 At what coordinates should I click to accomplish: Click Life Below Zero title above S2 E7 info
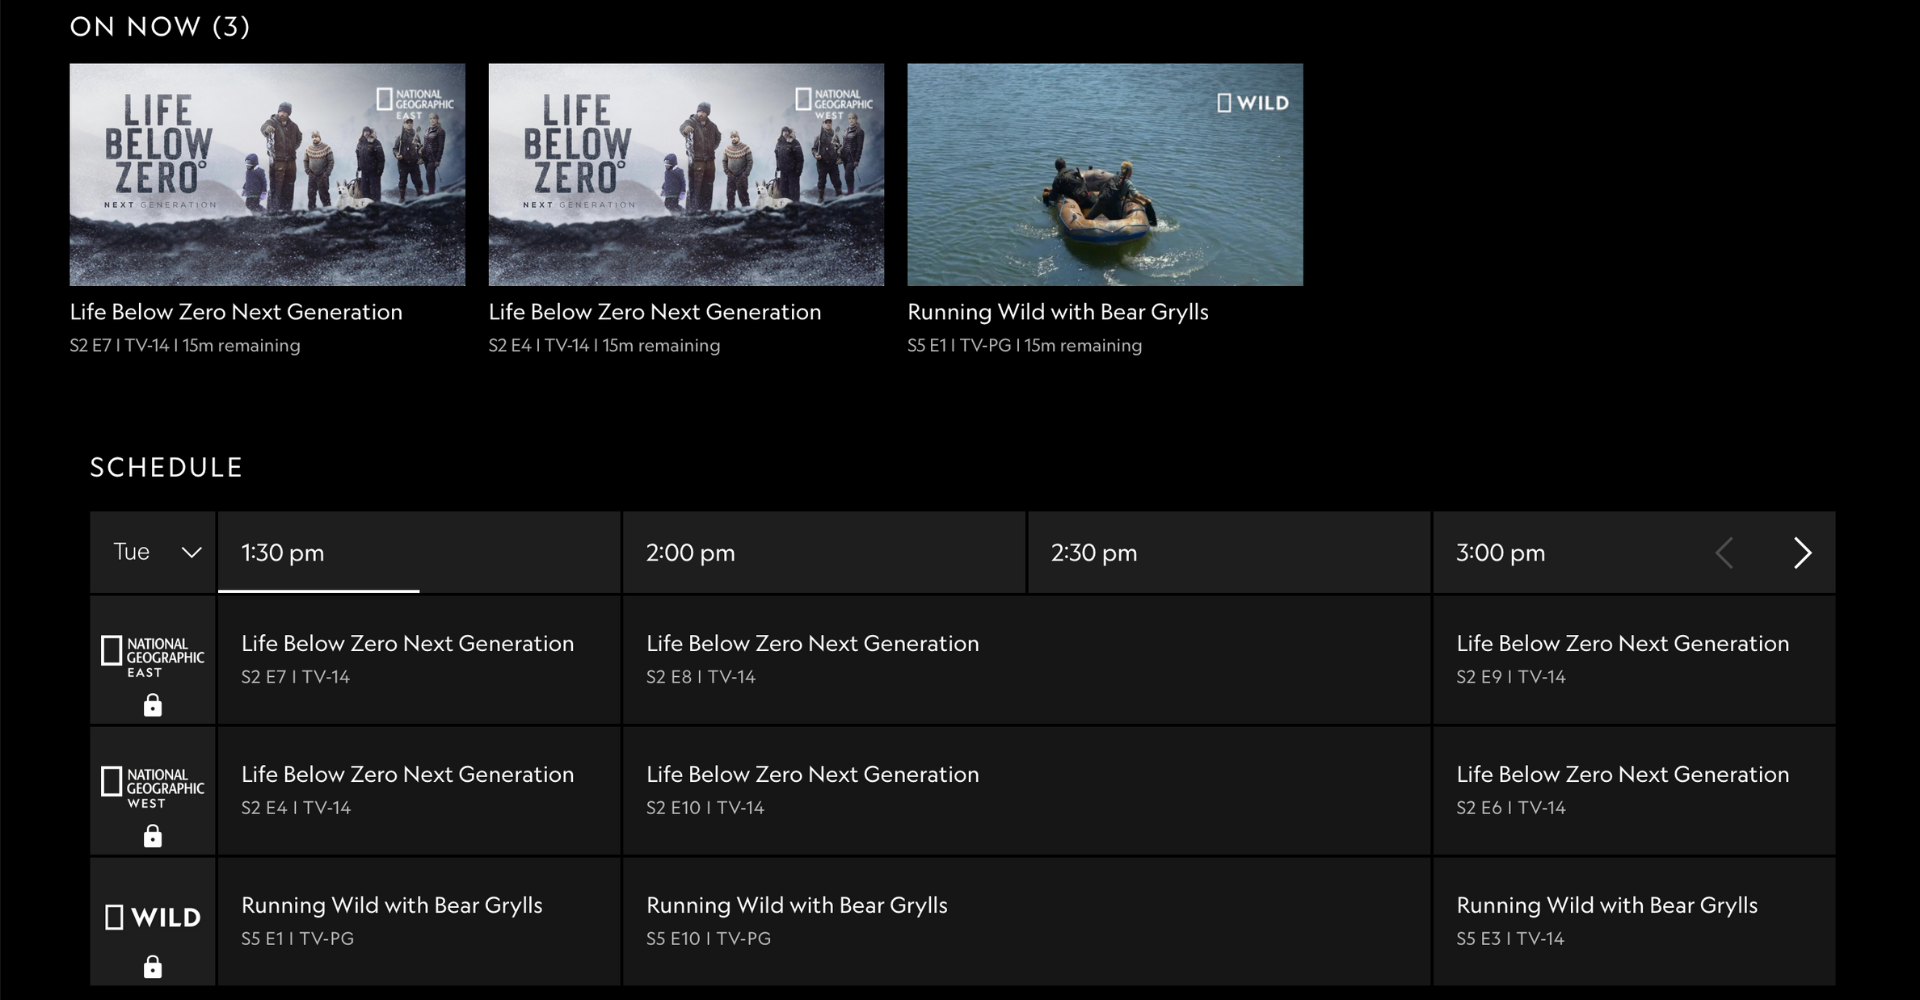click(236, 312)
